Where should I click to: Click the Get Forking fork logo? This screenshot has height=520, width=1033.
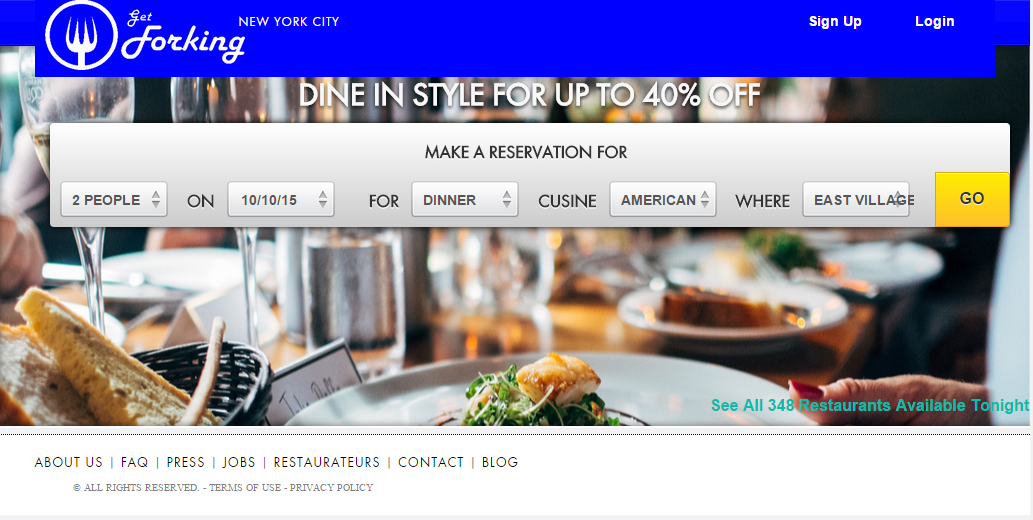pos(82,35)
